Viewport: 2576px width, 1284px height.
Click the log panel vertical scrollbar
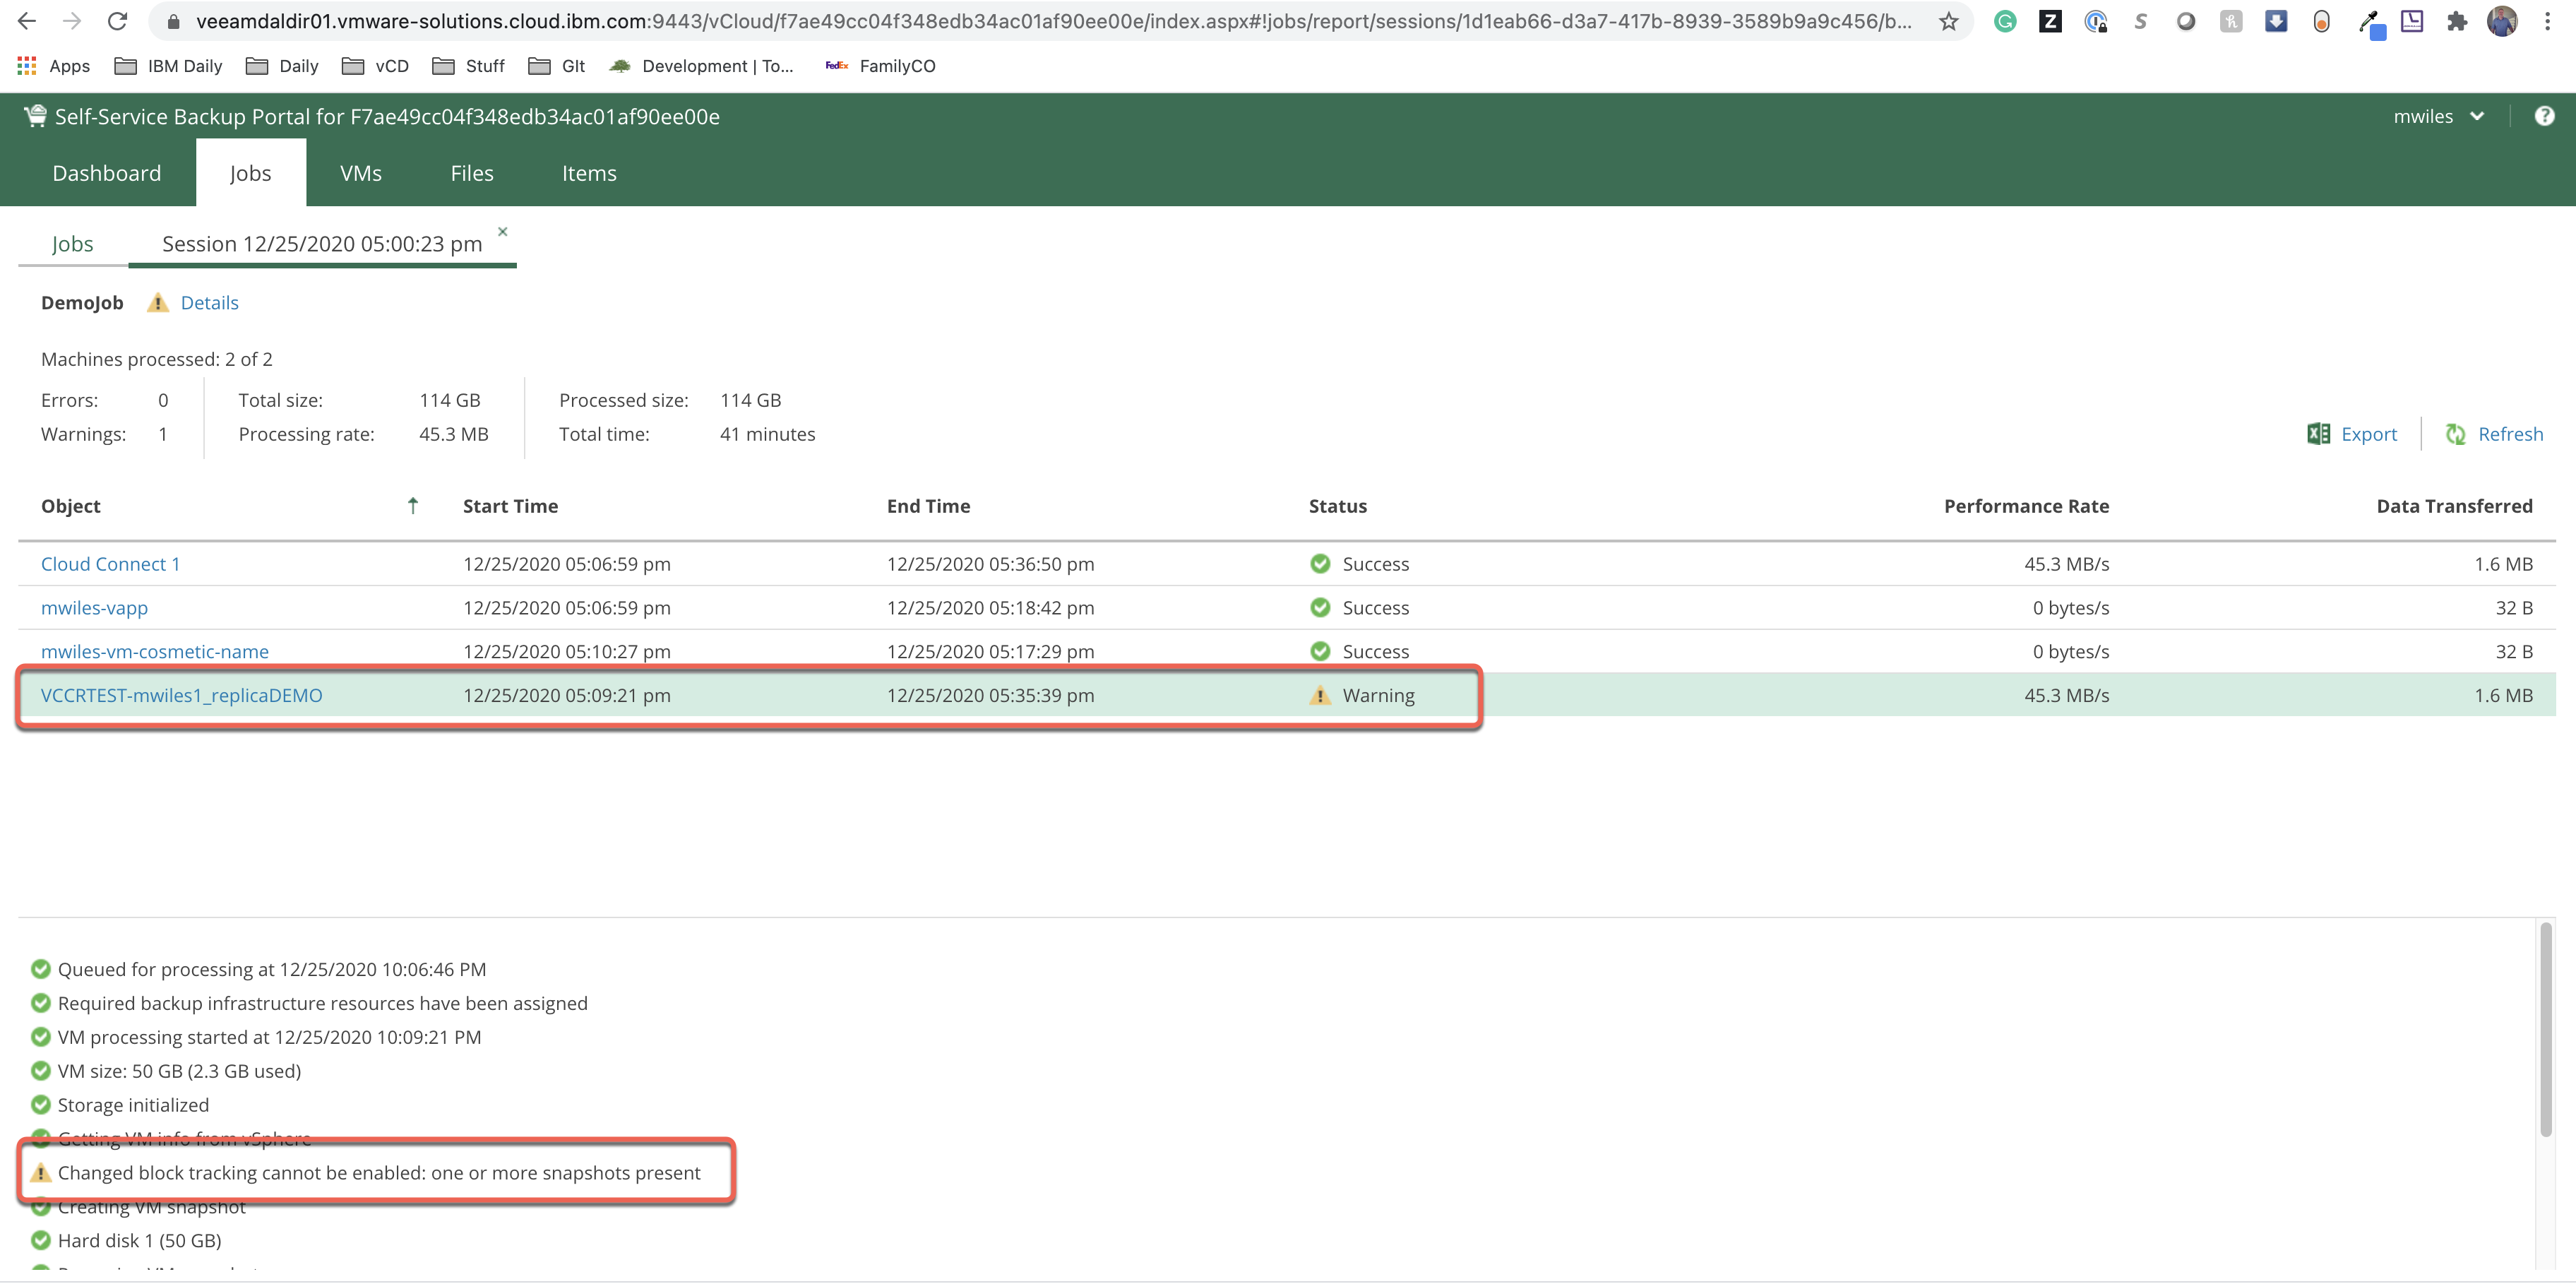(2545, 1030)
